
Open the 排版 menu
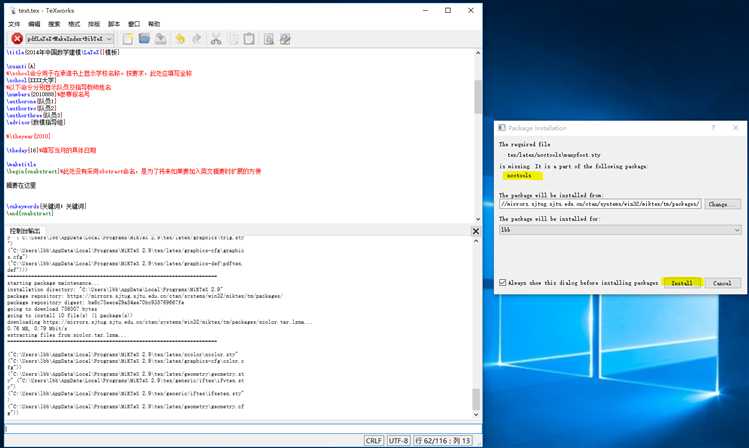pyautogui.click(x=94, y=24)
